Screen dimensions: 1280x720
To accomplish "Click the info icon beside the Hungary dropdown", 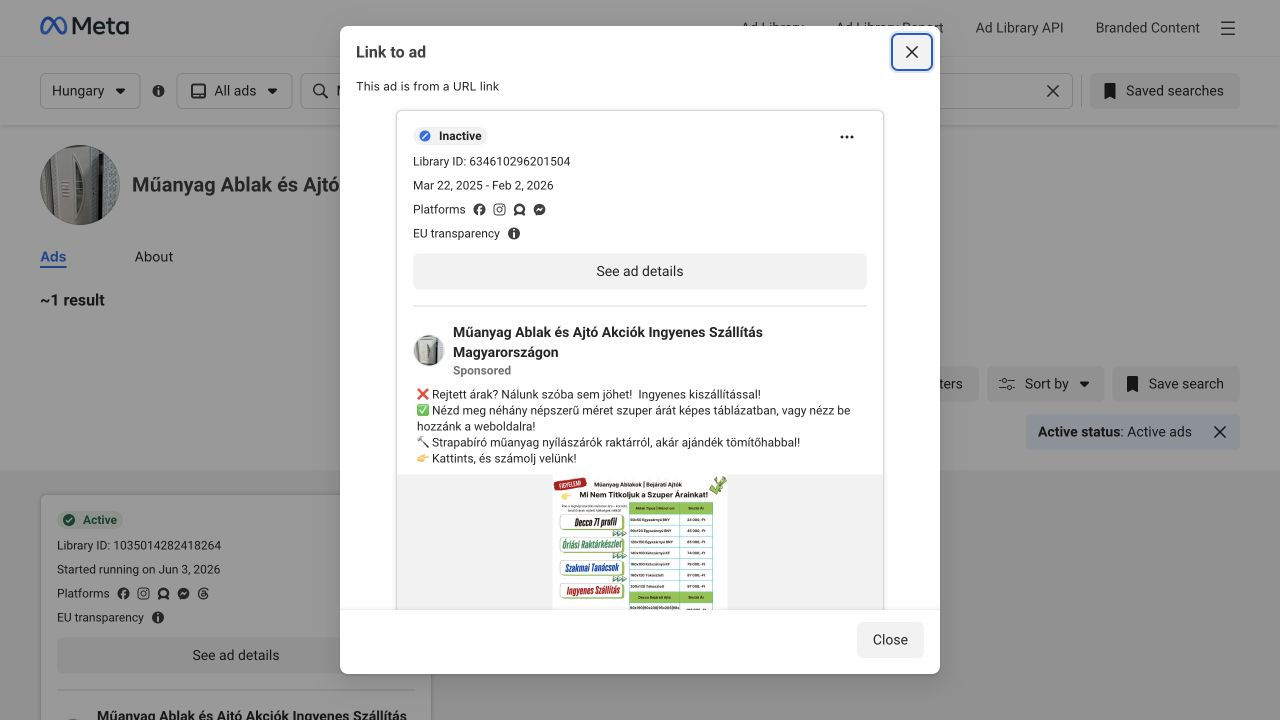I will click(158, 91).
